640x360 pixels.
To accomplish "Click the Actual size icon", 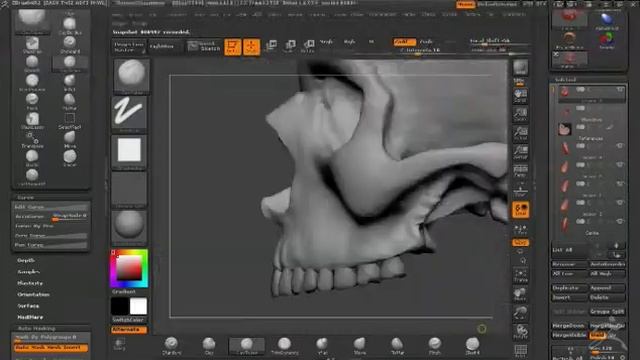I will [520, 133].
